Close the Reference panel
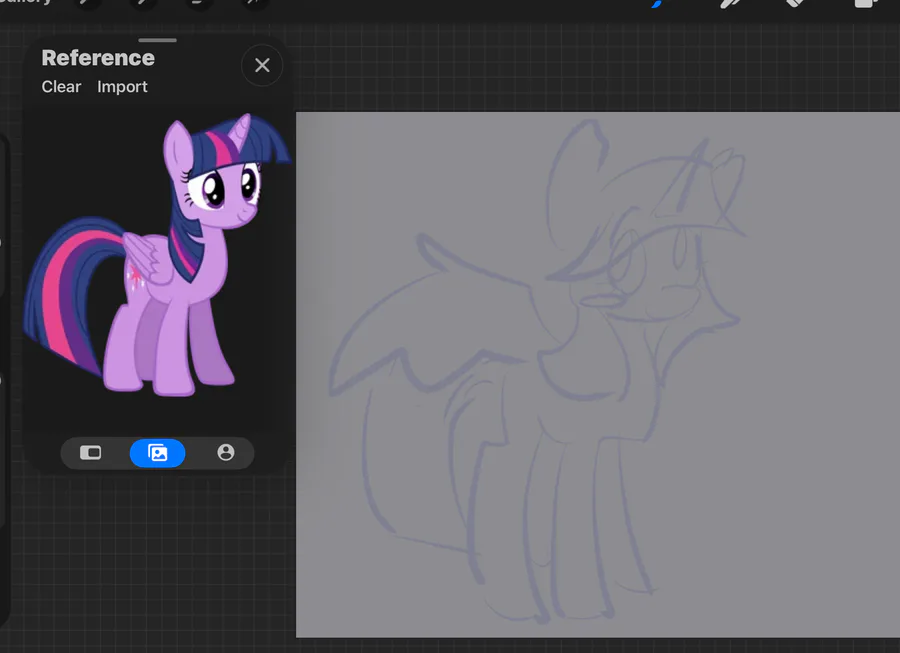 (x=262, y=65)
